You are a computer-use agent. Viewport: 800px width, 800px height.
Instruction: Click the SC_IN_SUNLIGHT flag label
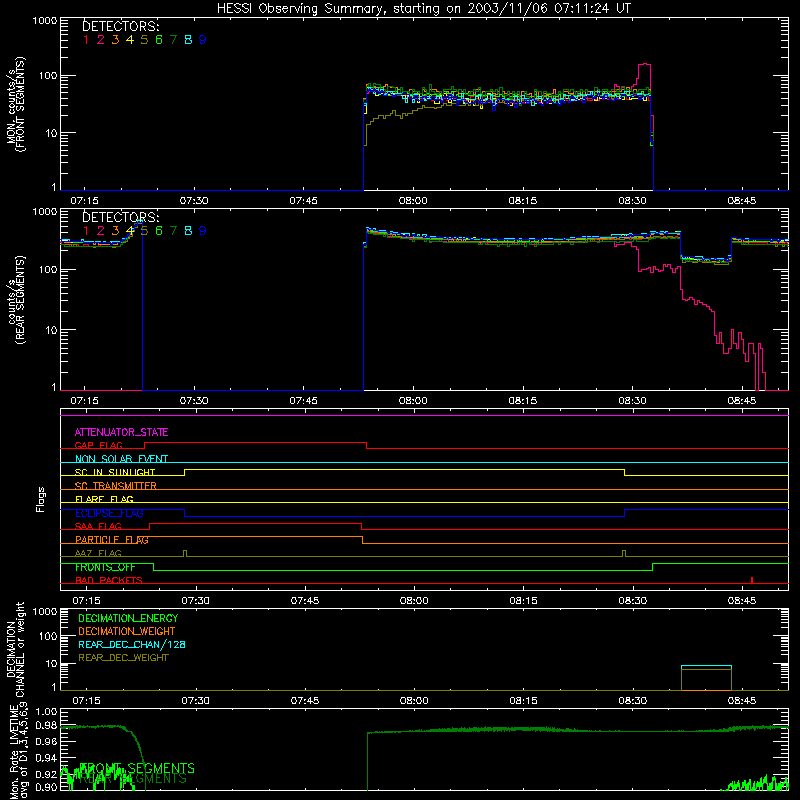click(115, 472)
